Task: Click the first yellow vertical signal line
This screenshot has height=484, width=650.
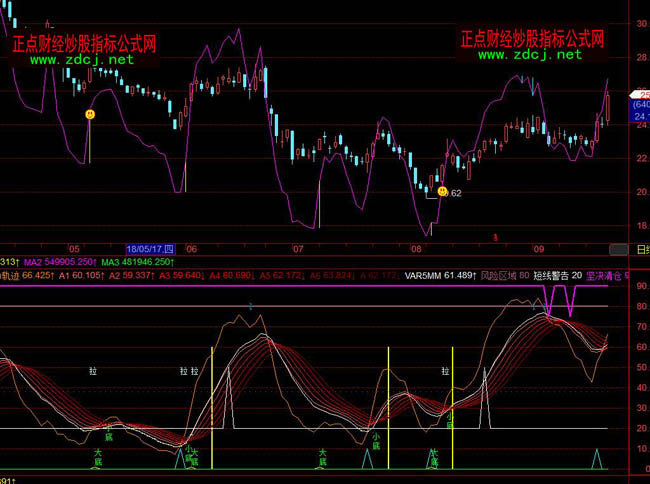Action: (212, 400)
